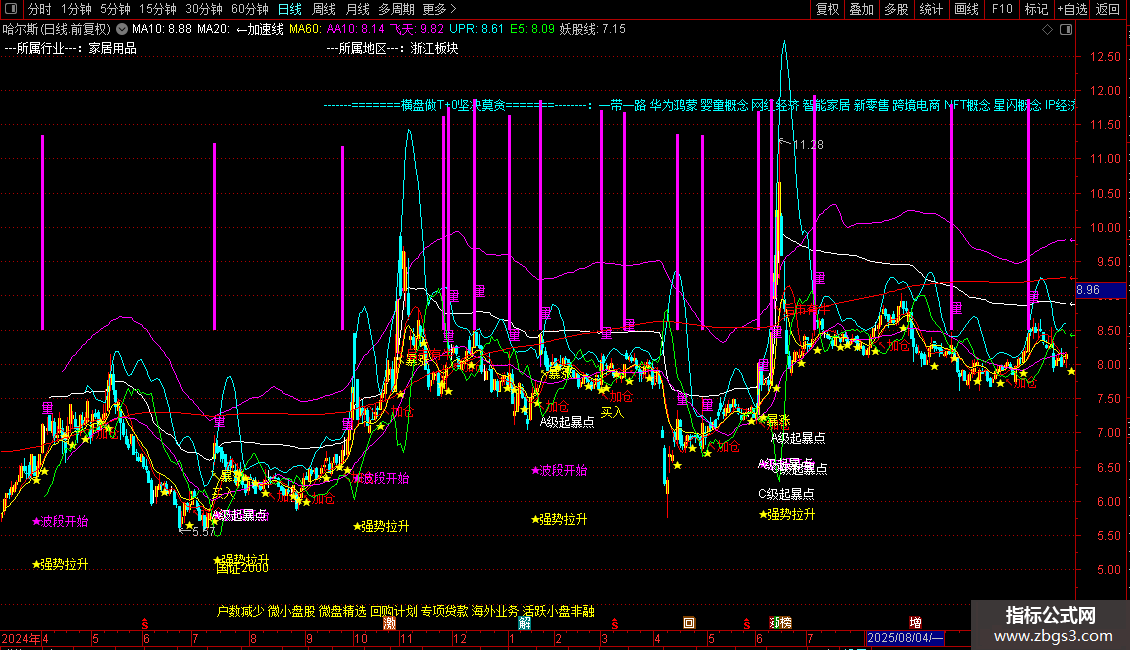The height and width of the screenshot is (650, 1130).
Task: Click the 增 event marker on timeline
Action: click(x=915, y=623)
